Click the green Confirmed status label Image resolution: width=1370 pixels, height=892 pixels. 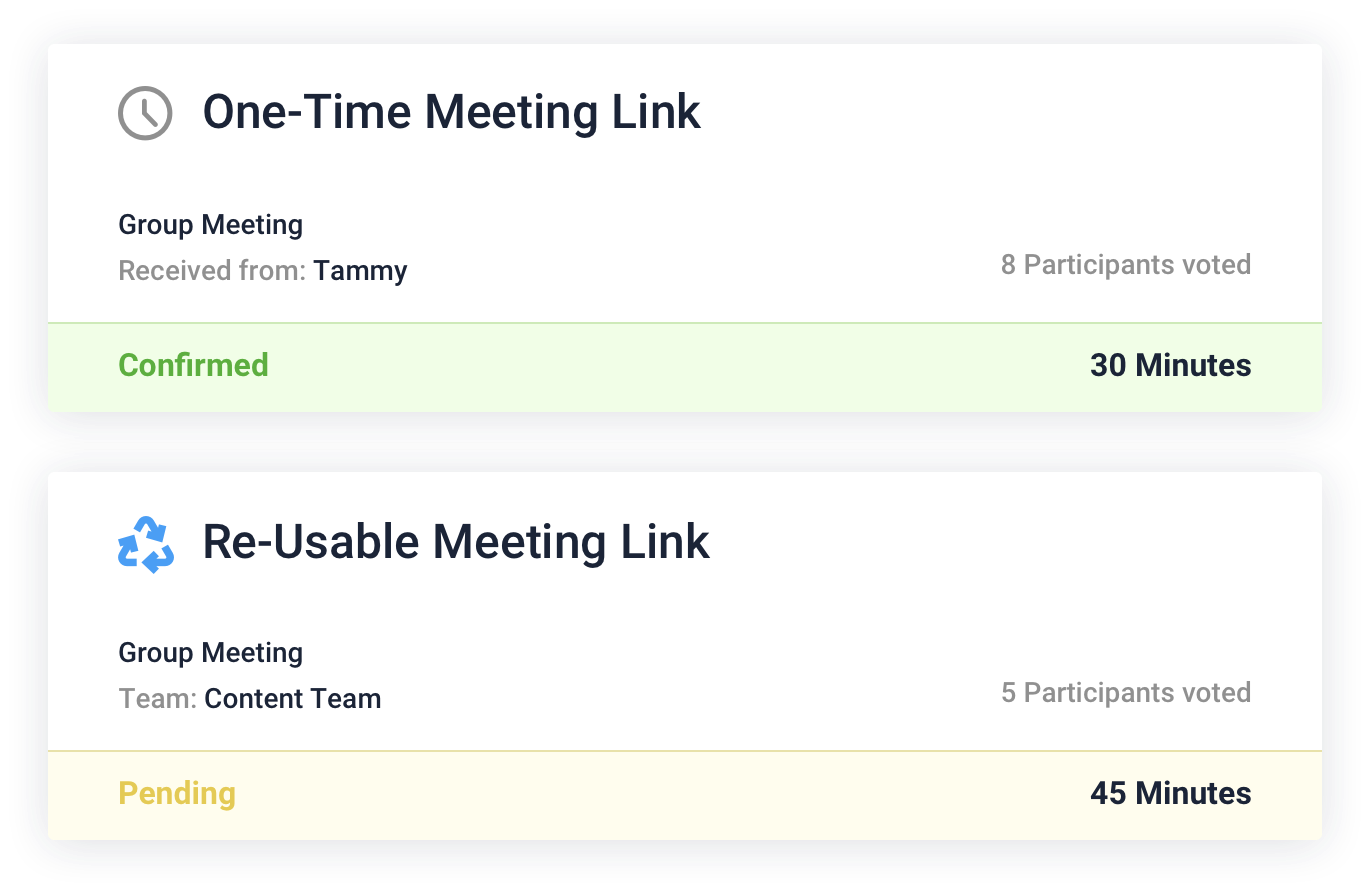pos(193,365)
